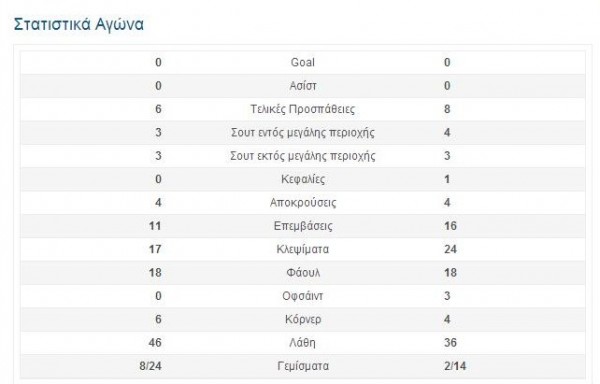Click the Ασίστ row label
The height and width of the screenshot is (384, 600).
click(x=303, y=86)
